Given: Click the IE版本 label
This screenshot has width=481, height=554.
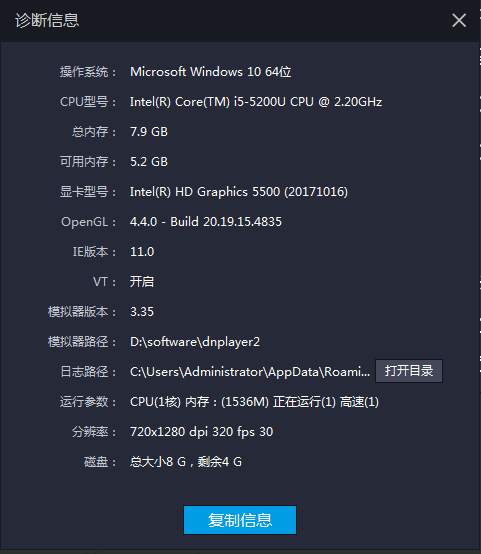Looking at the screenshot, I should [94, 252].
